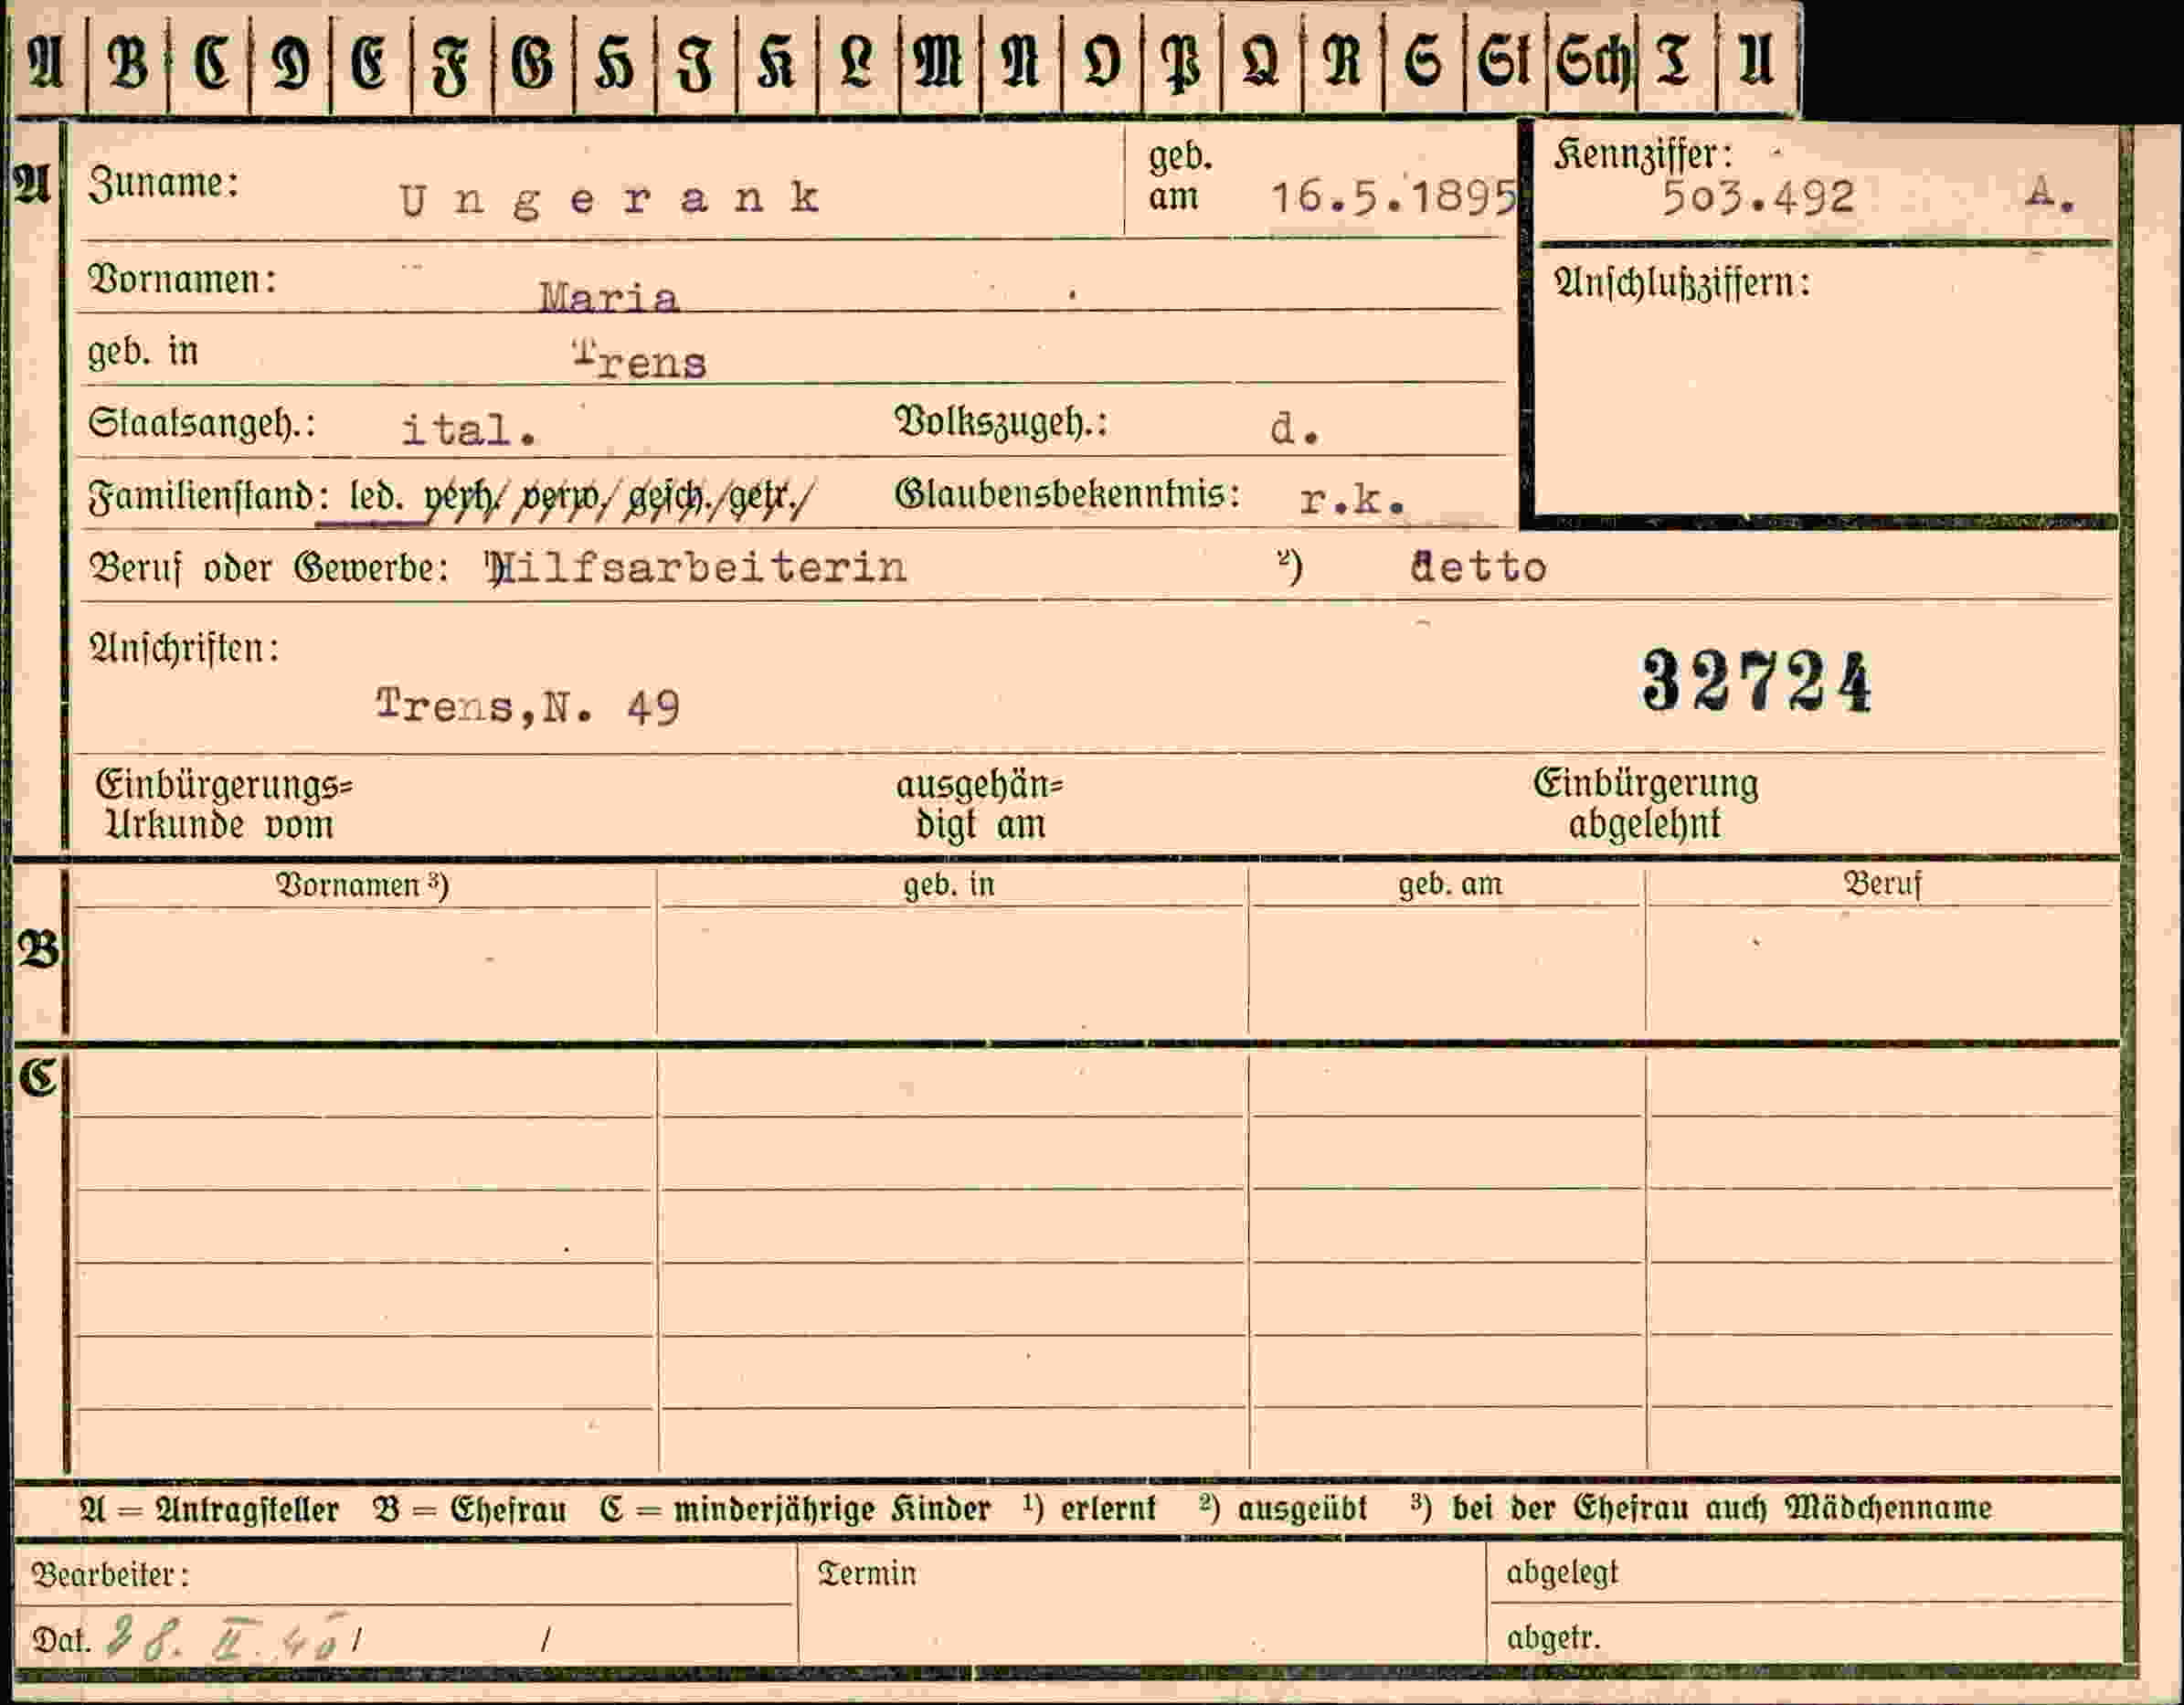Click the "M" alphabet index tab
The image size is (2184, 1705).
(x=938, y=62)
